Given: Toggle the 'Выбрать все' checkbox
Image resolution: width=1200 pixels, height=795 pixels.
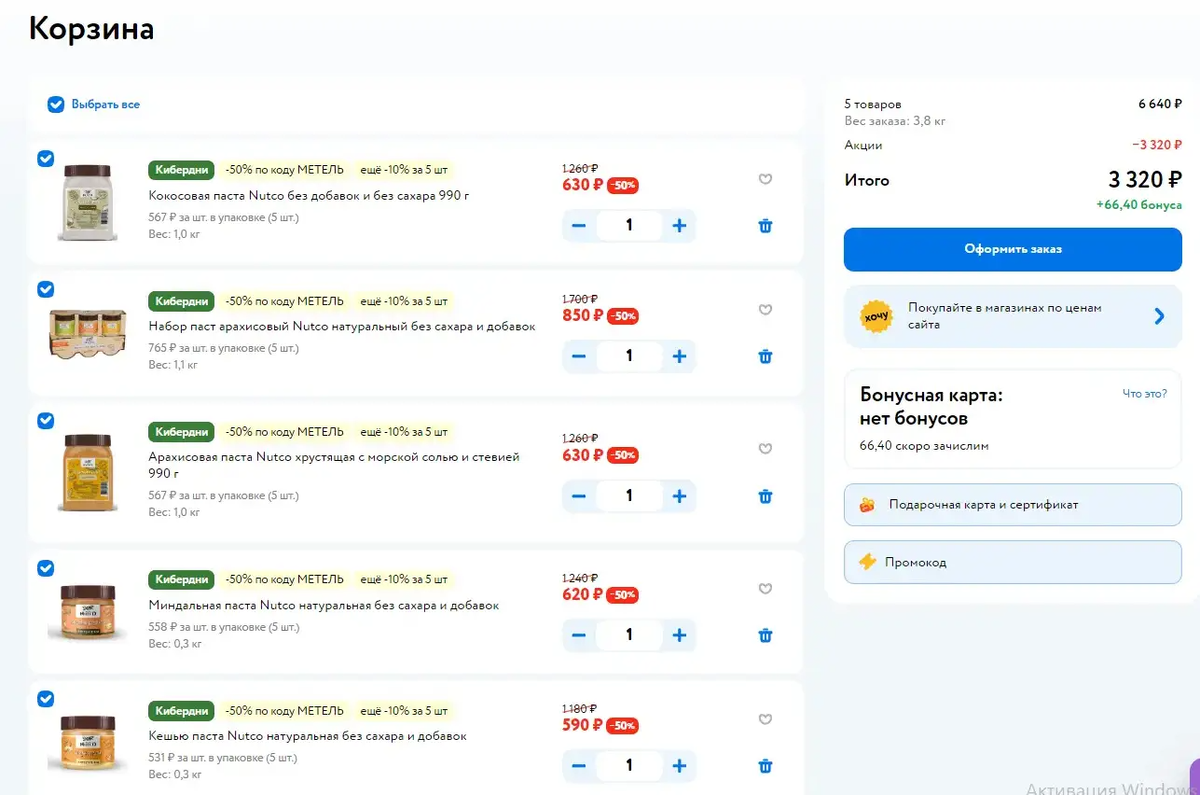Looking at the screenshot, I should point(55,104).
